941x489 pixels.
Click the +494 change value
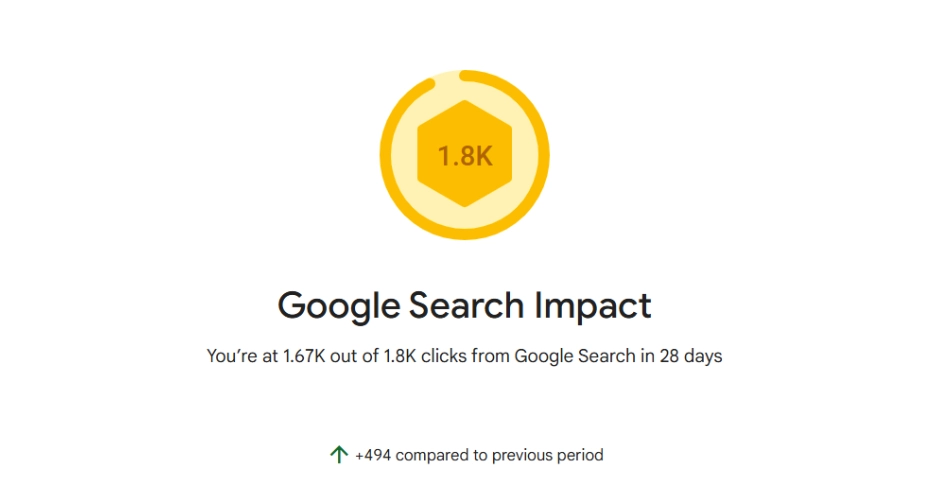[375, 455]
